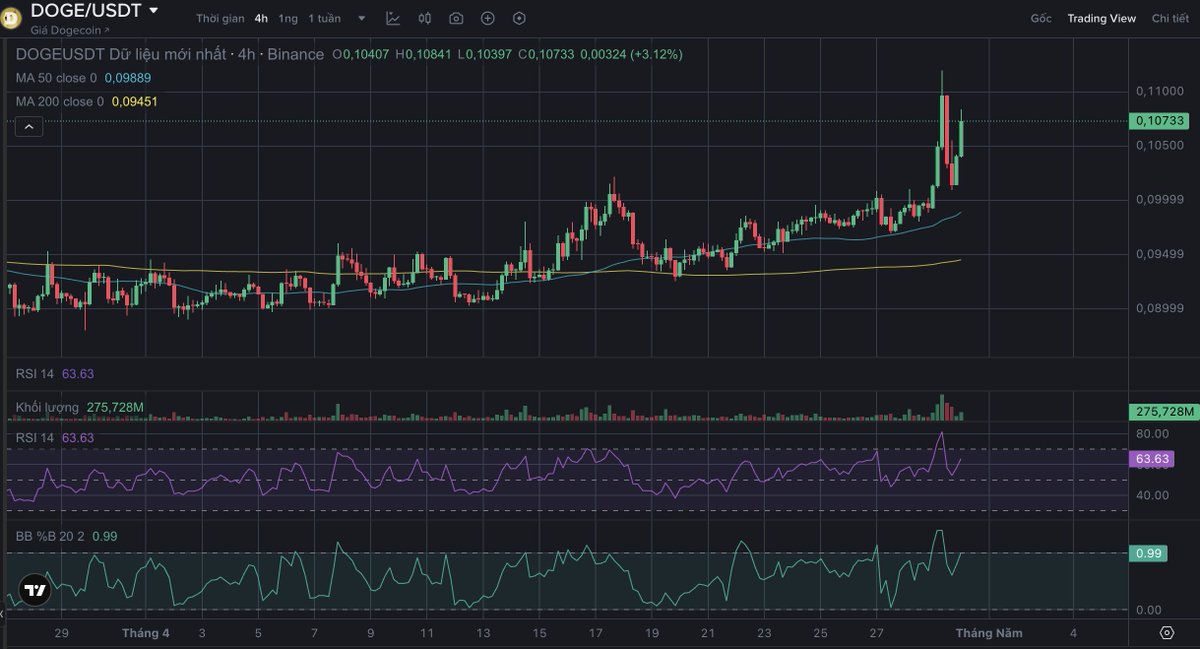The height and width of the screenshot is (649, 1200).
Task: Click the green 0,10733 price tag on scale
Action: click(1160, 121)
